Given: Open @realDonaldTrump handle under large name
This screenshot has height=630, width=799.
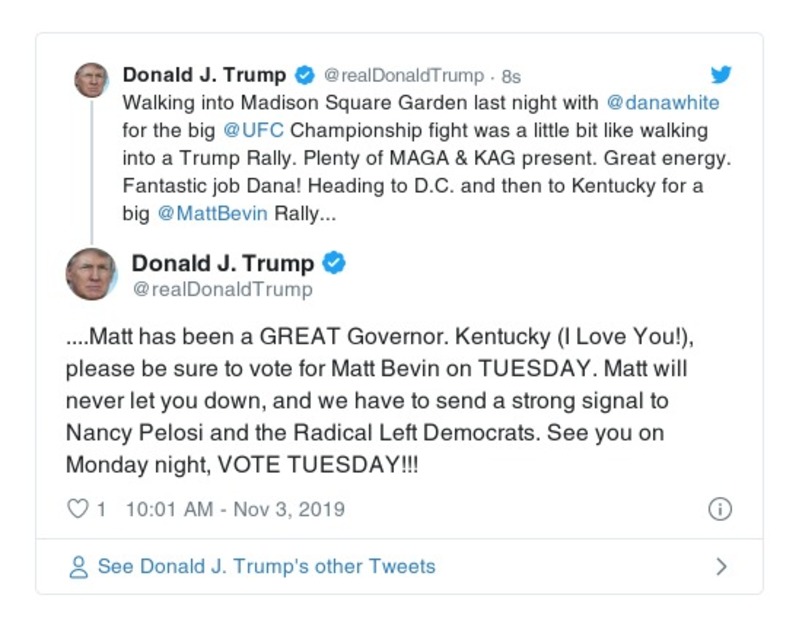Looking at the screenshot, I should (x=222, y=290).
